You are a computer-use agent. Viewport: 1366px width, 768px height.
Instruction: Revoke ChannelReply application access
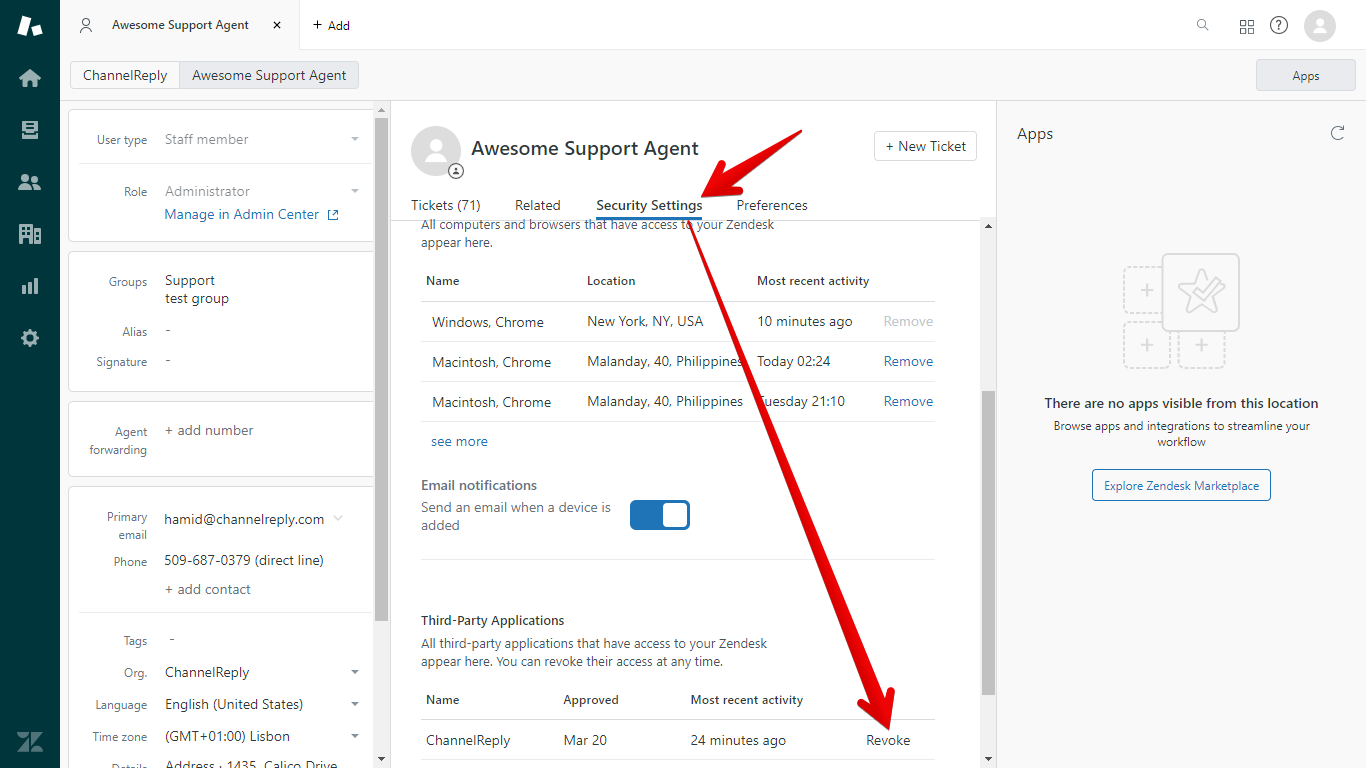point(888,740)
